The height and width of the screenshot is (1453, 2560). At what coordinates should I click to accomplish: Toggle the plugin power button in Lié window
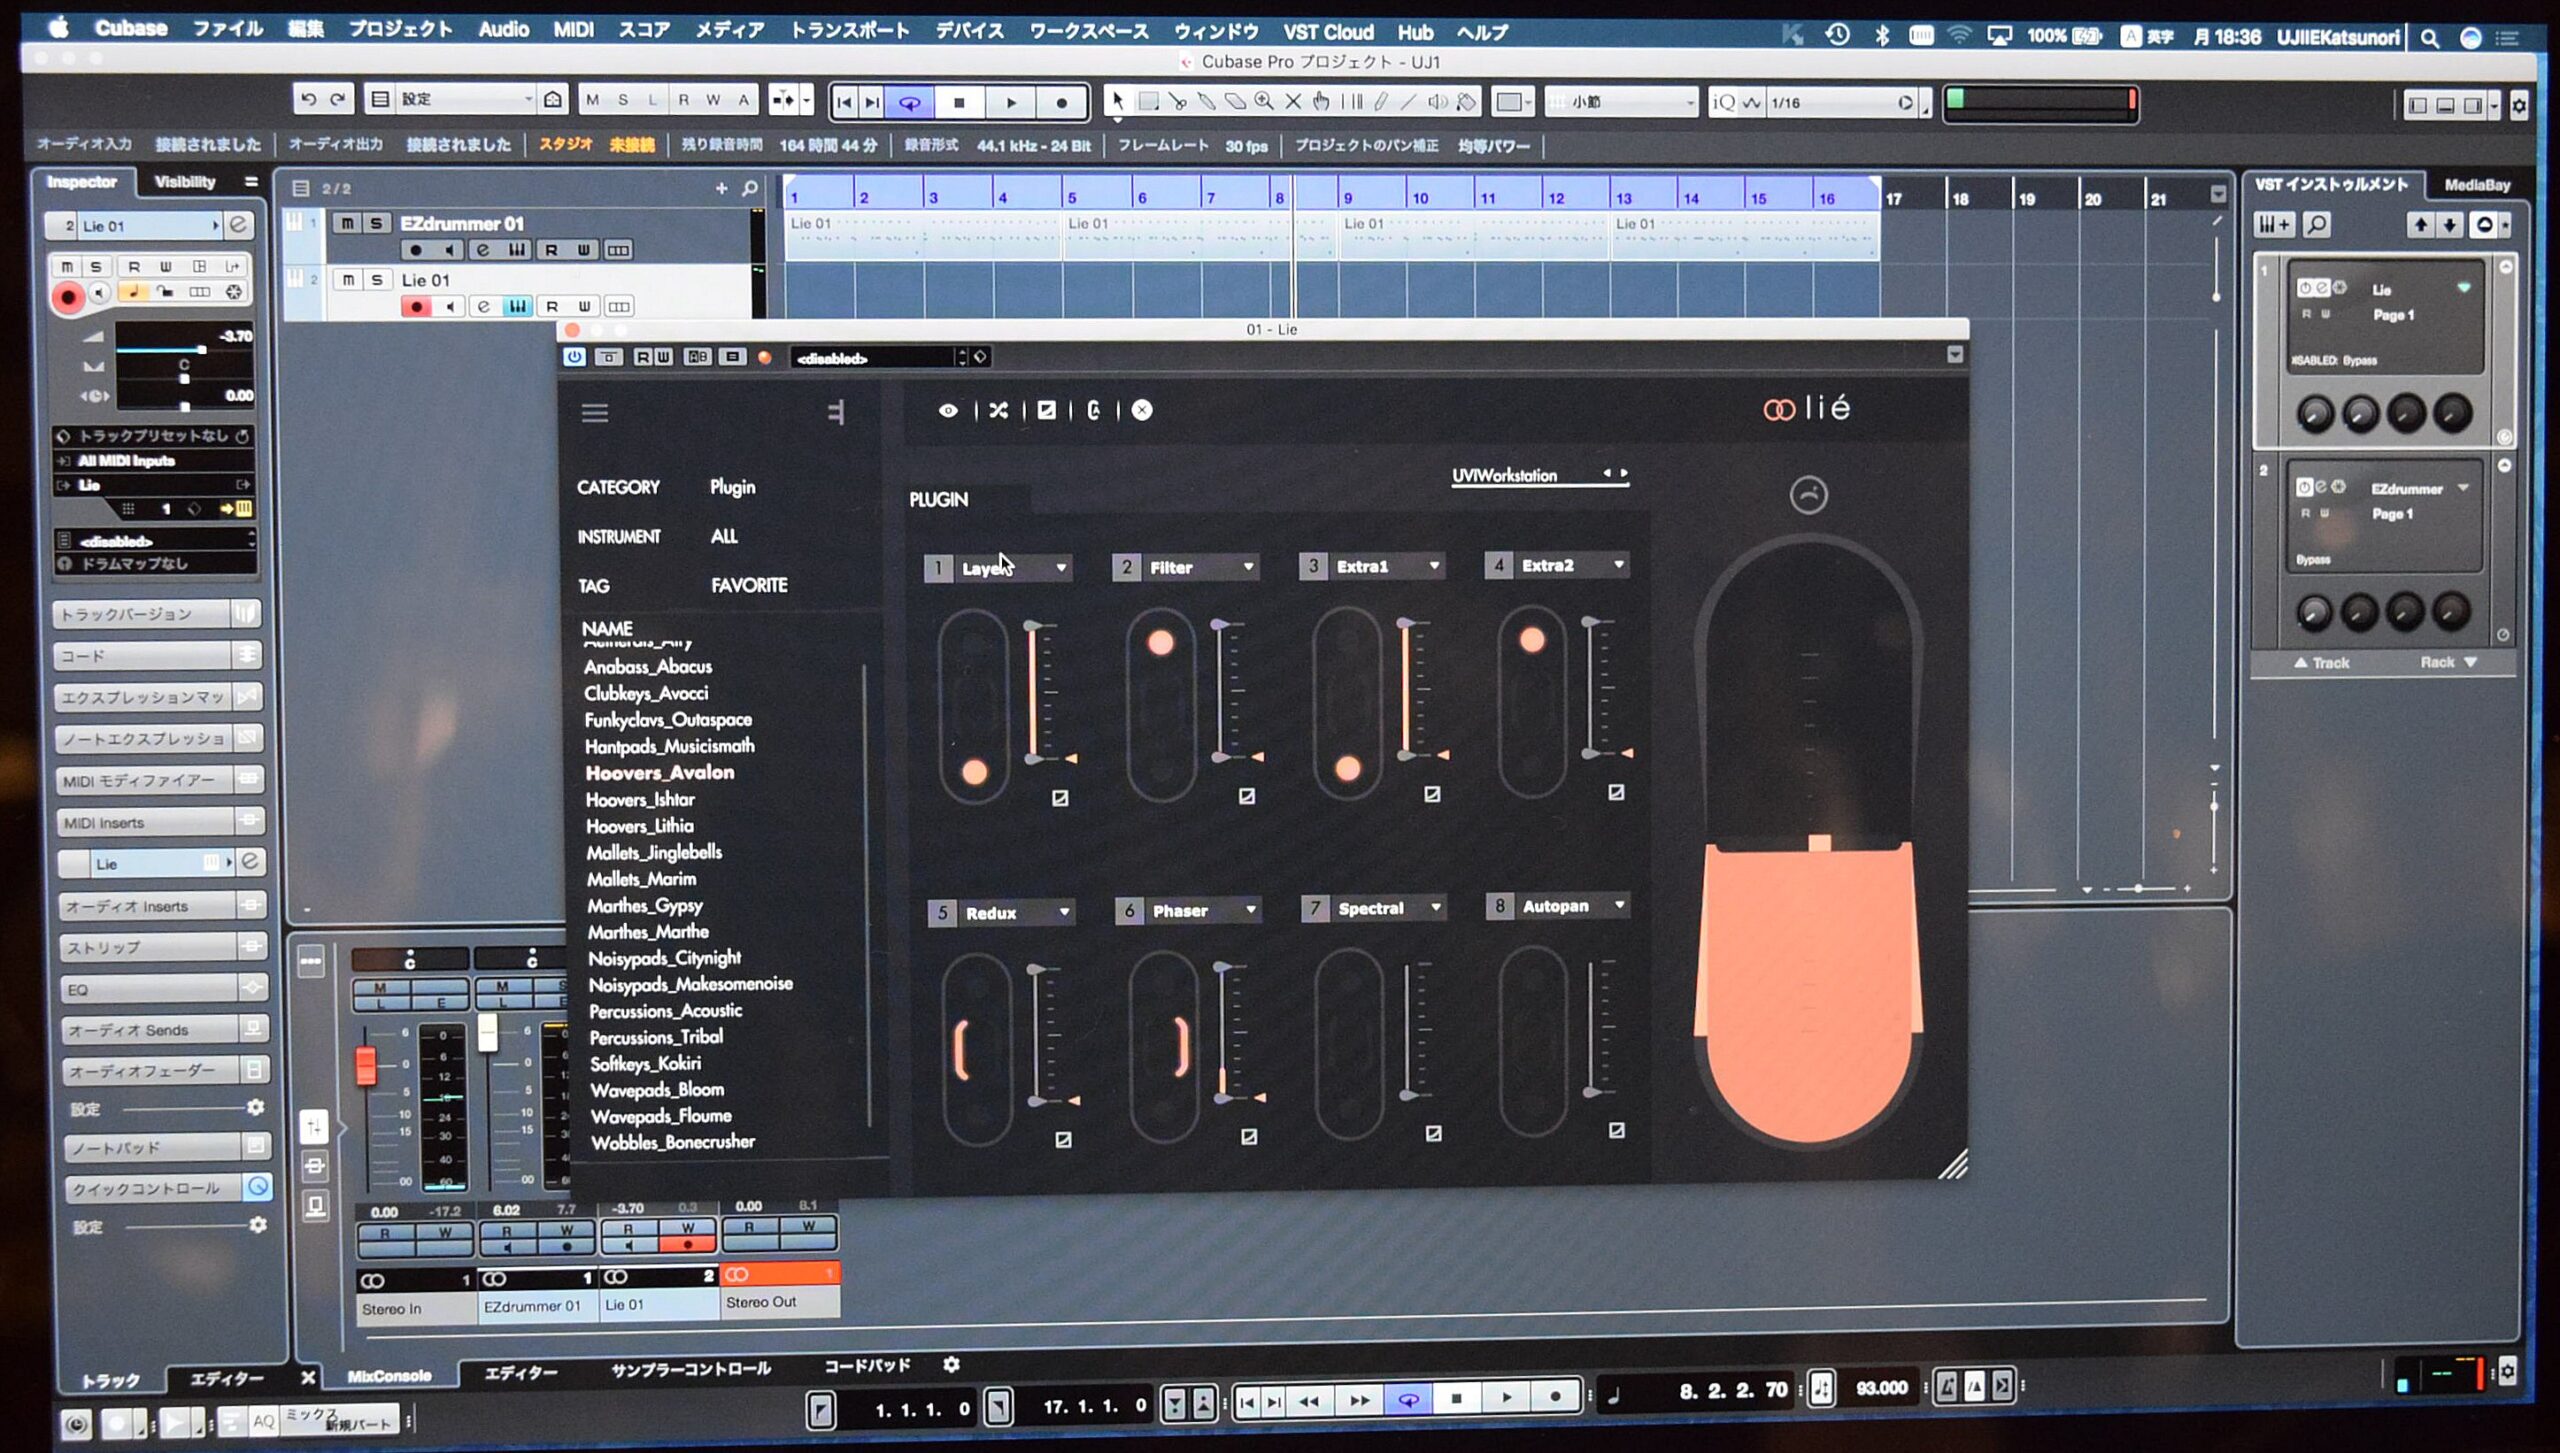tap(574, 357)
